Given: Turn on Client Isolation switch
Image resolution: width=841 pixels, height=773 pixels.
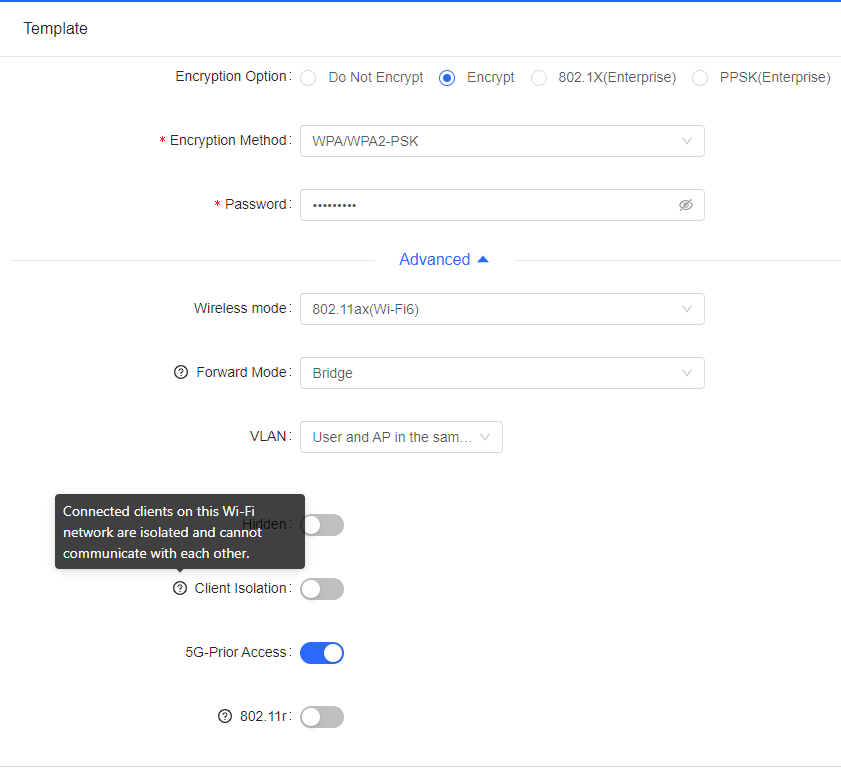Looking at the screenshot, I should coord(322,589).
